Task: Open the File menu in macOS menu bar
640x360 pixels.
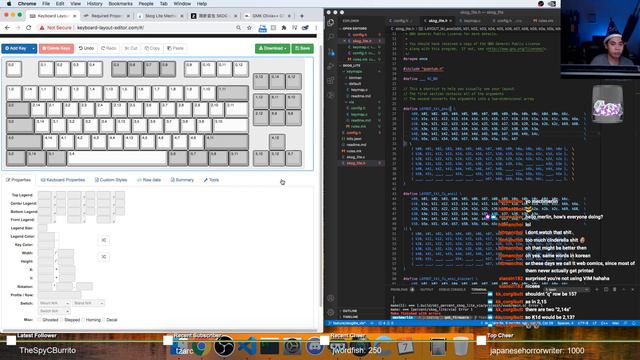Action: pos(46,4)
